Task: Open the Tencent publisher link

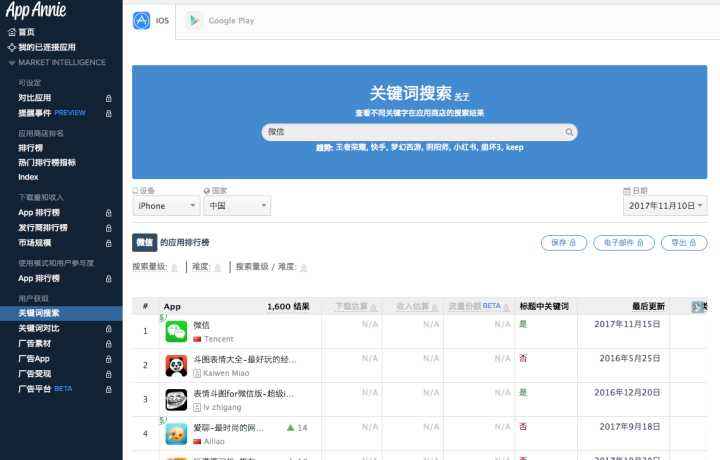Action: coord(219,339)
